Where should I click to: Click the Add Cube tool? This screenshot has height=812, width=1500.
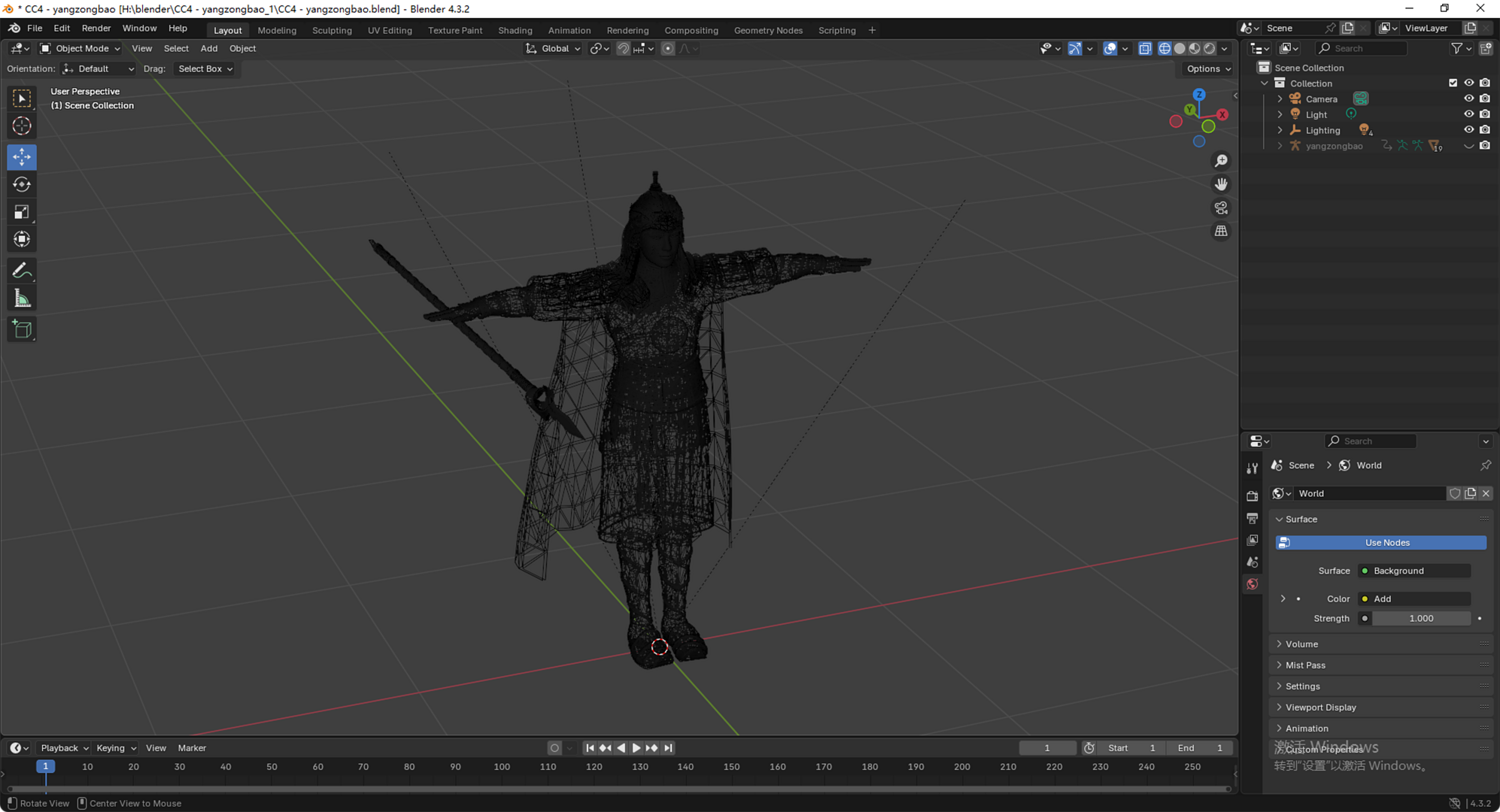click(22, 328)
